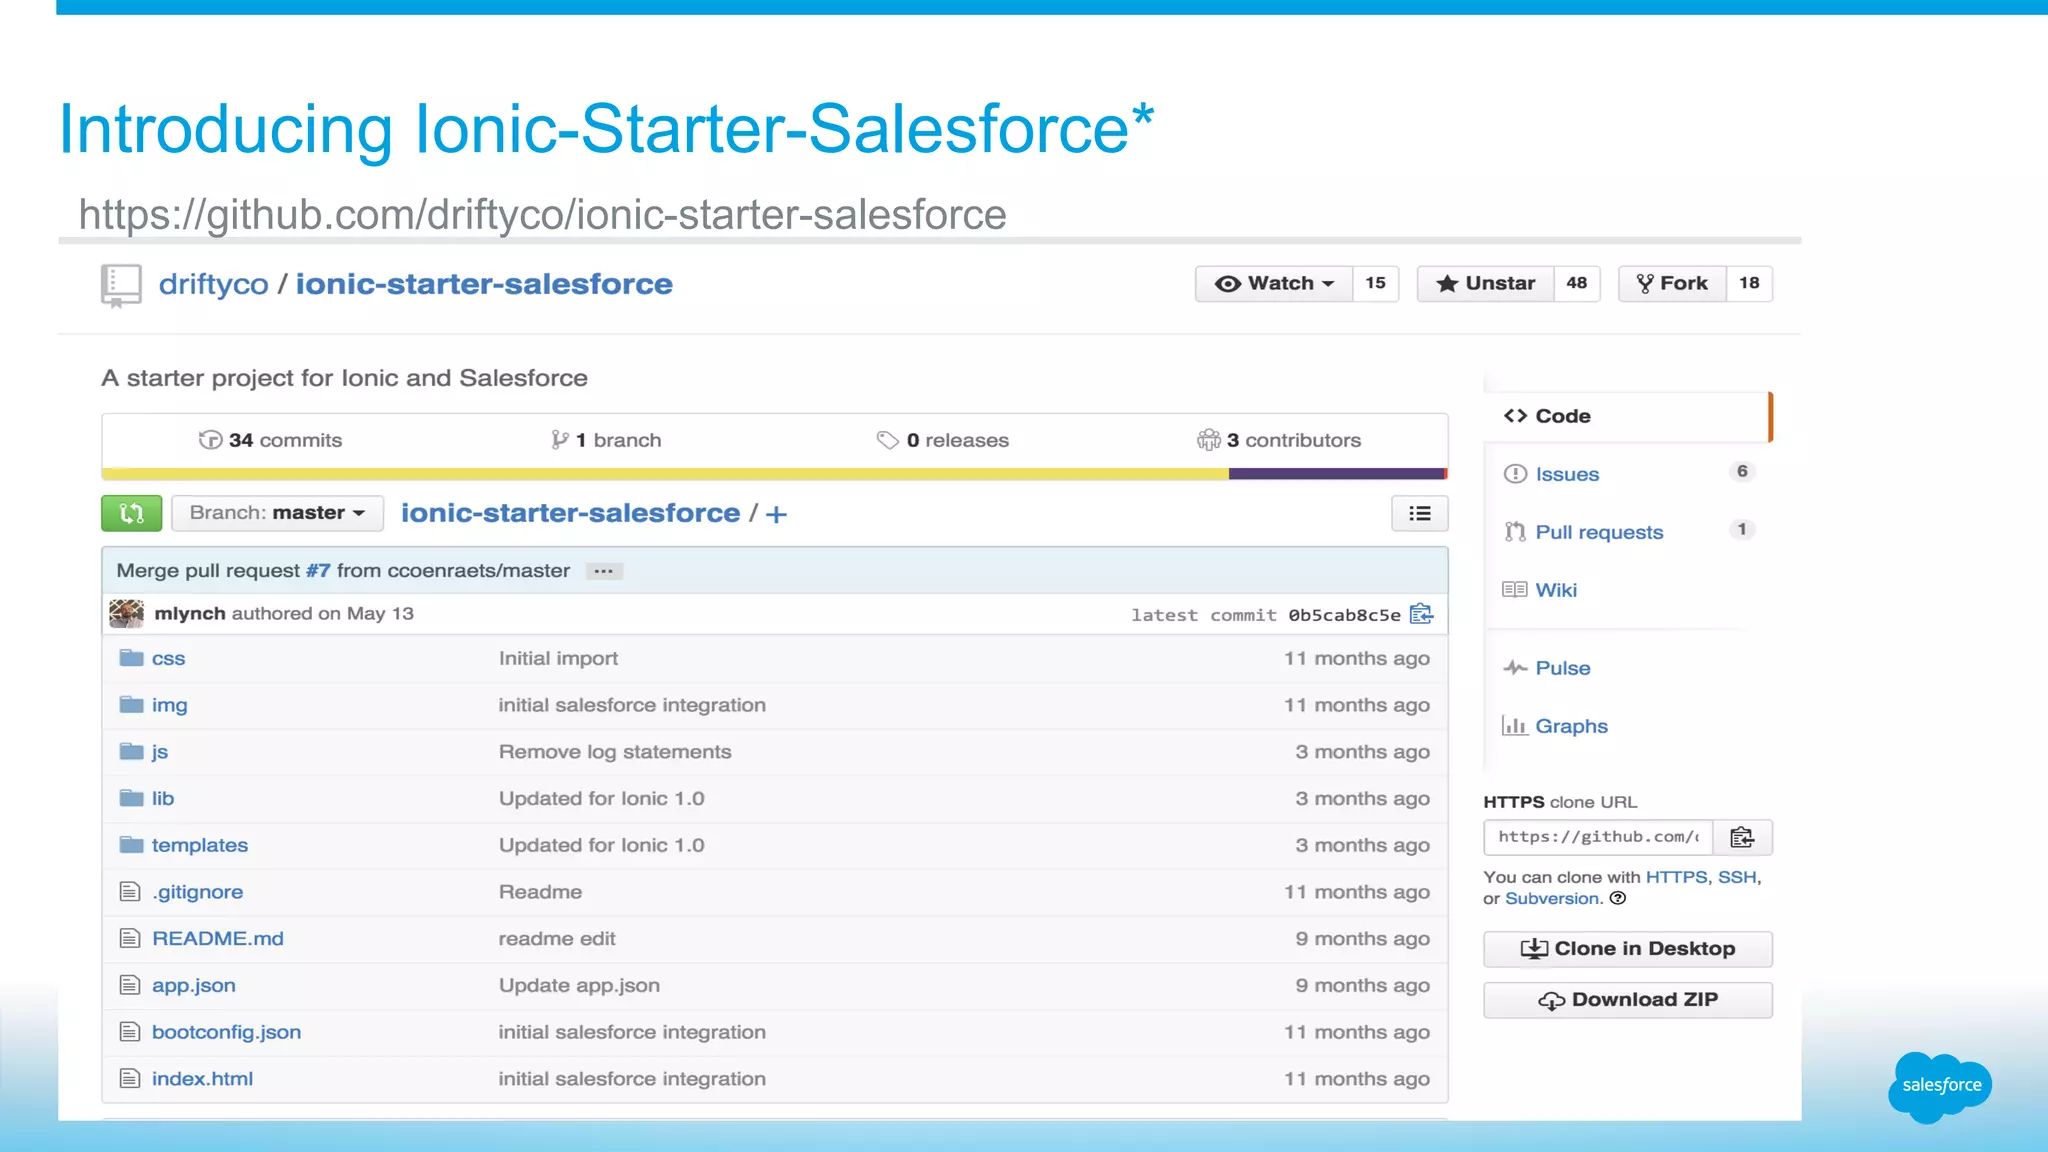Open the Branch: master dropdown
Screen dimensions: 2048x1152
click(x=277, y=514)
